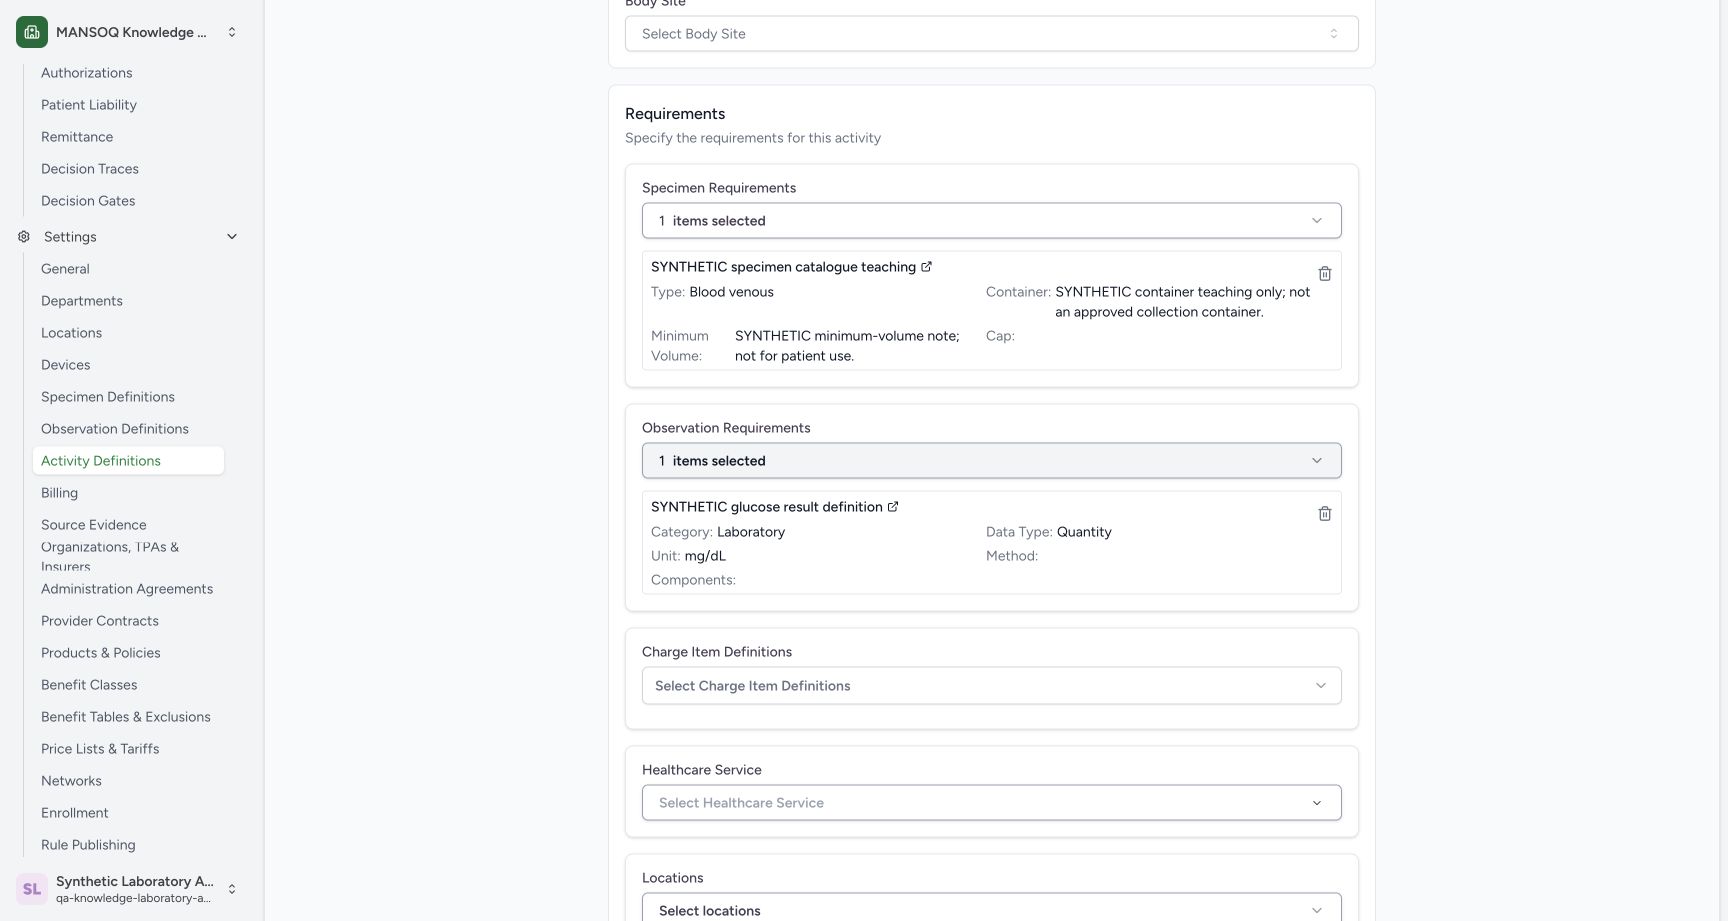The width and height of the screenshot is (1728, 921).
Task: Remove the SYNTHETIC glucose result definition
Action: pos(1325,514)
